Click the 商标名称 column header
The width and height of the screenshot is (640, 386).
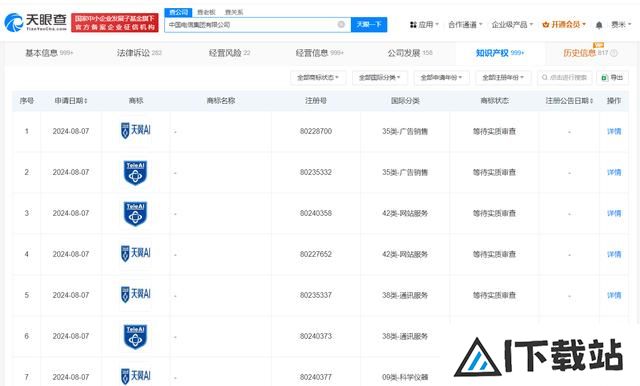click(220, 100)
